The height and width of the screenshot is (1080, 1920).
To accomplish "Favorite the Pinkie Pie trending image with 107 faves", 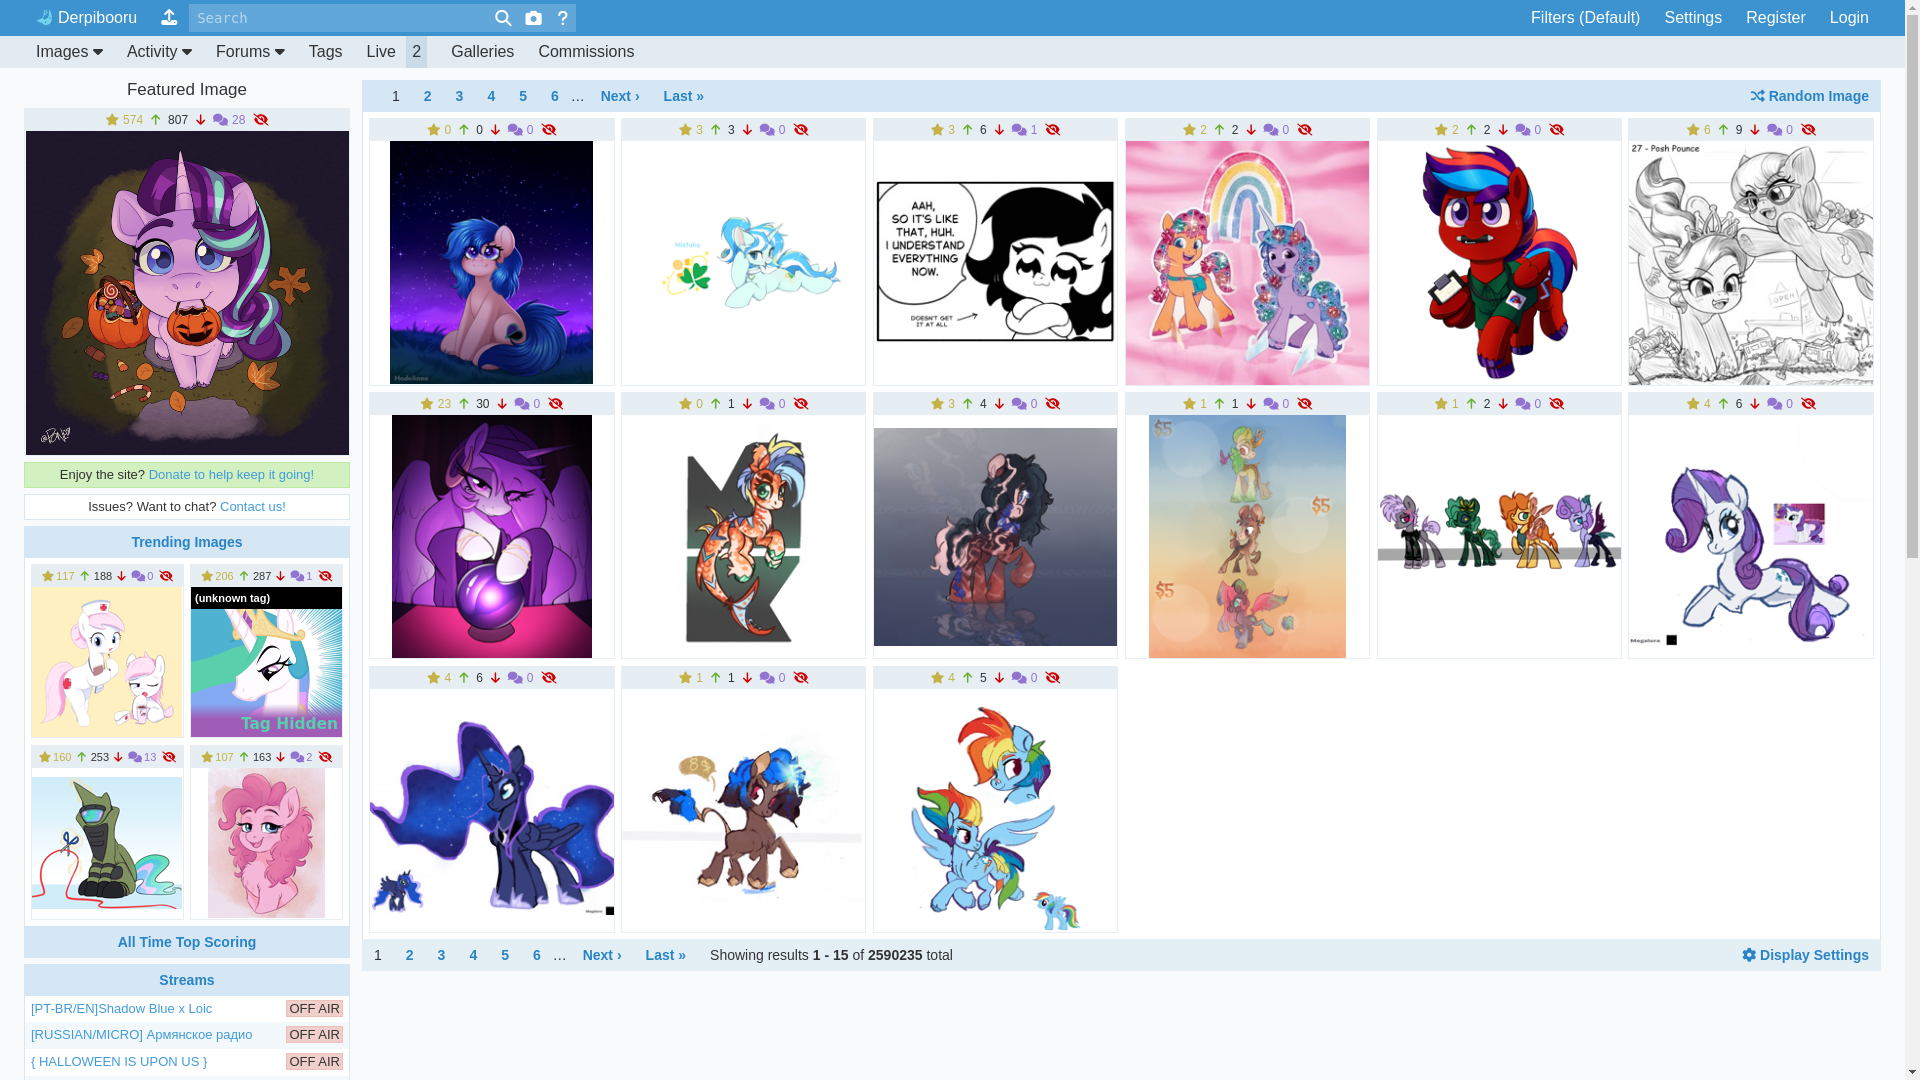I will (207, 758).
